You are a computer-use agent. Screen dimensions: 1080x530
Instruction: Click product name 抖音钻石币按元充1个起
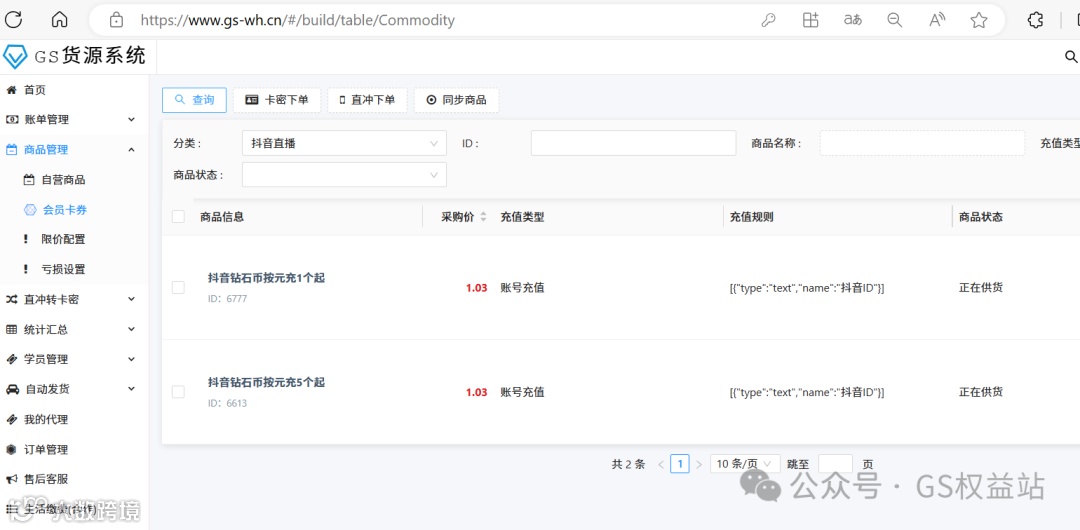267,278
